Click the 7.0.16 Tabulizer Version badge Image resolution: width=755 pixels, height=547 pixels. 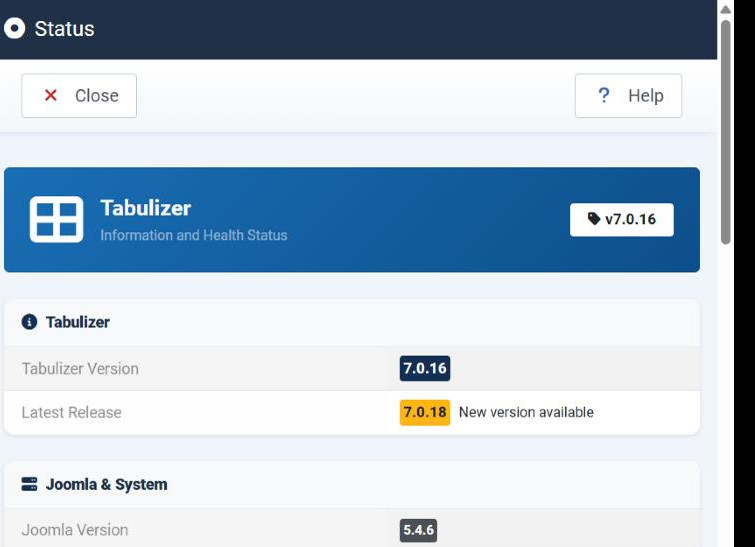pyautogui.click(x=425, y=368)
